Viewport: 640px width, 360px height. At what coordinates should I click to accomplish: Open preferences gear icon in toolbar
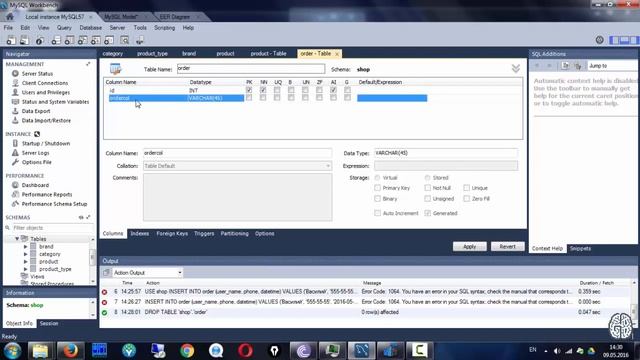(x=599, y=40)
